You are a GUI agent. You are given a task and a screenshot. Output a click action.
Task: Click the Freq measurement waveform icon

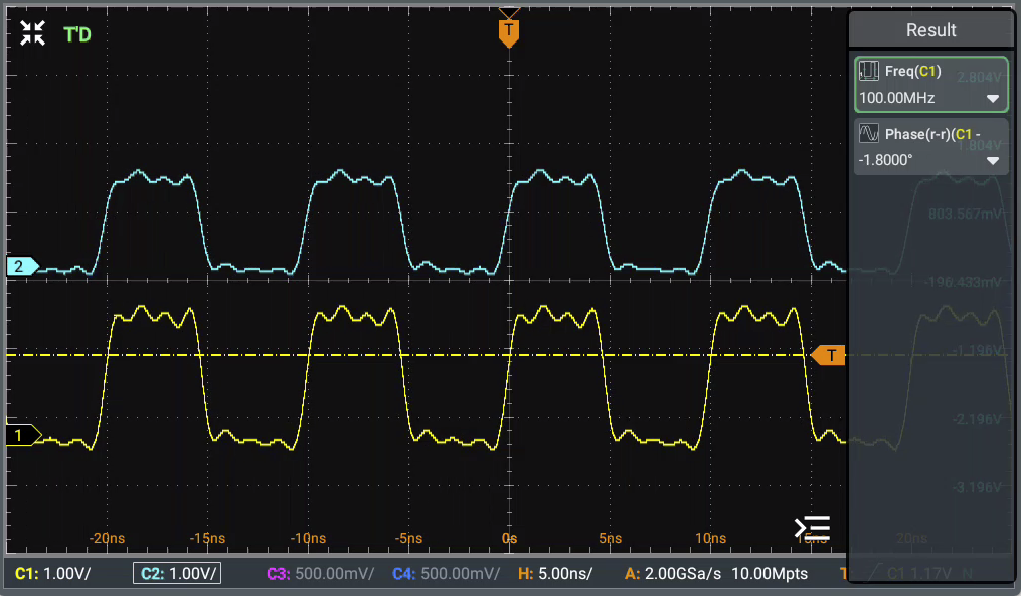pos(869,71)
